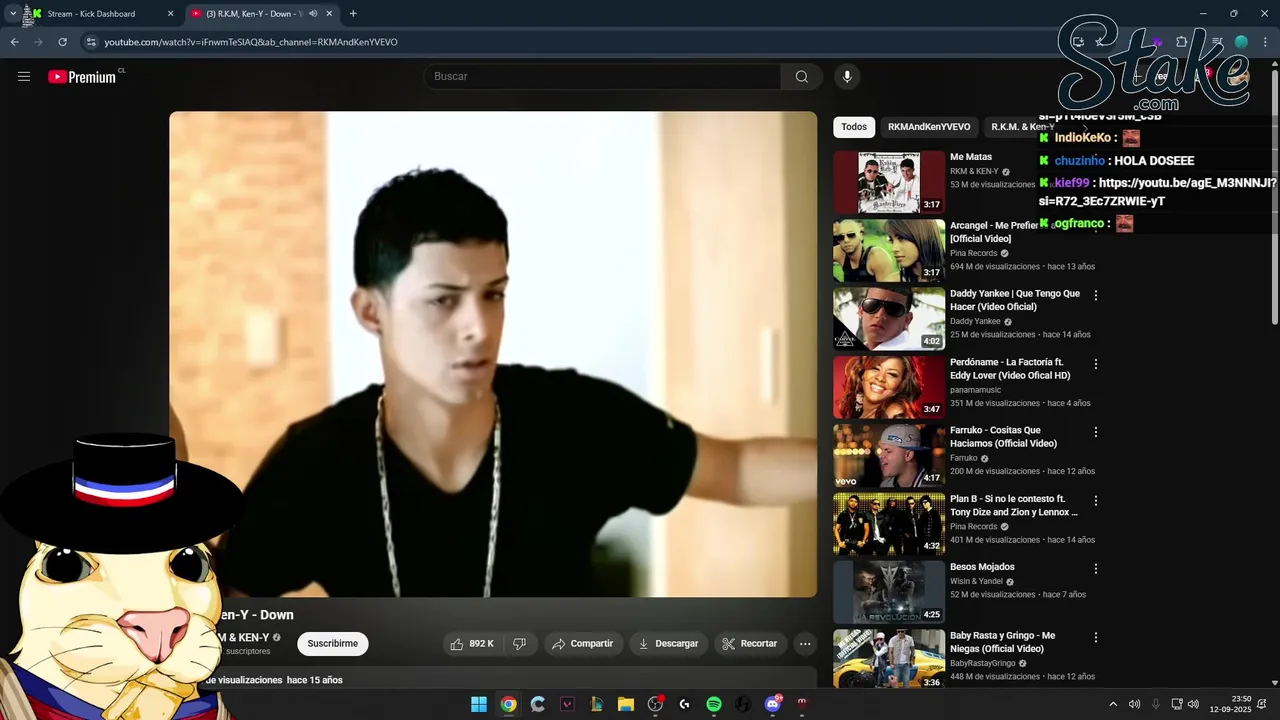Image resolution: width=1280 pixels, height=720 pixels.
Task: Open the Baby Rasta y Gringo thumbnail
Action: 889,658
